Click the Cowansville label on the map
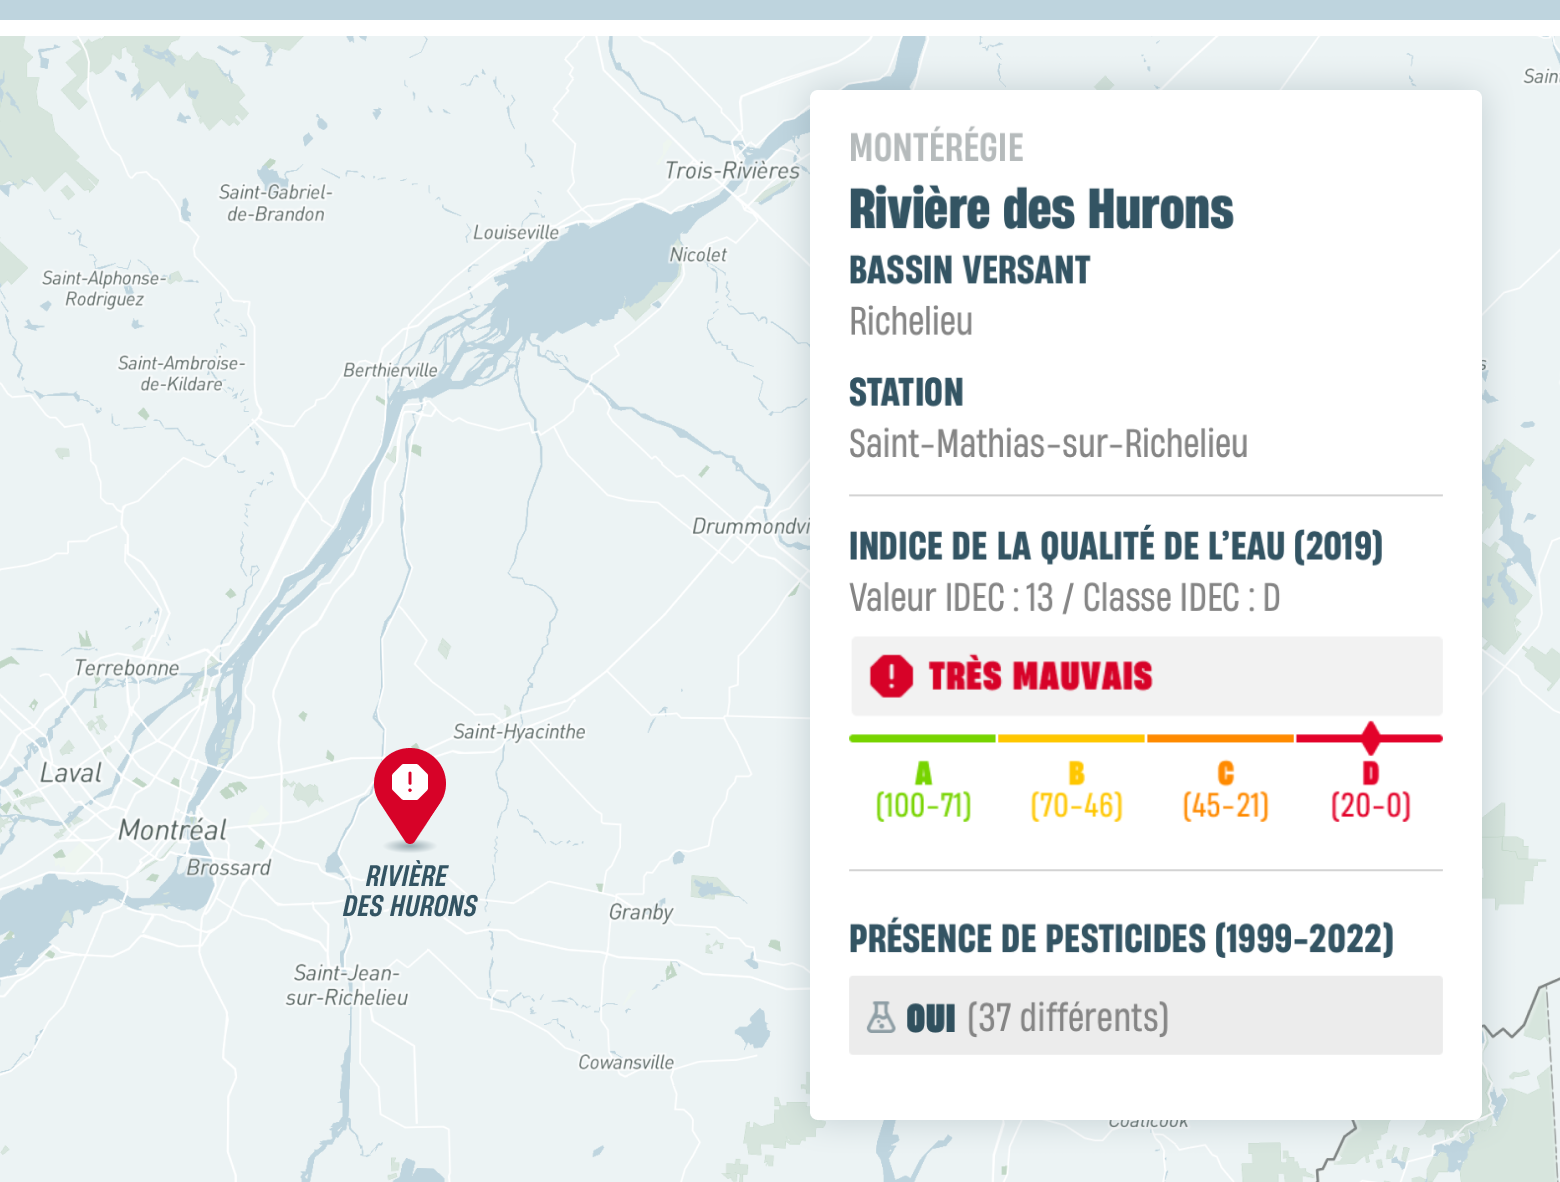1560x1182 pixels. point(626,1062)
